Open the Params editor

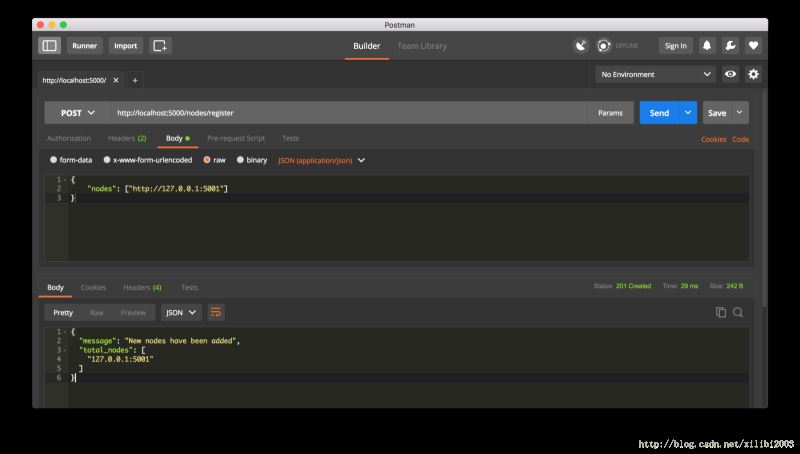[610, 113]
